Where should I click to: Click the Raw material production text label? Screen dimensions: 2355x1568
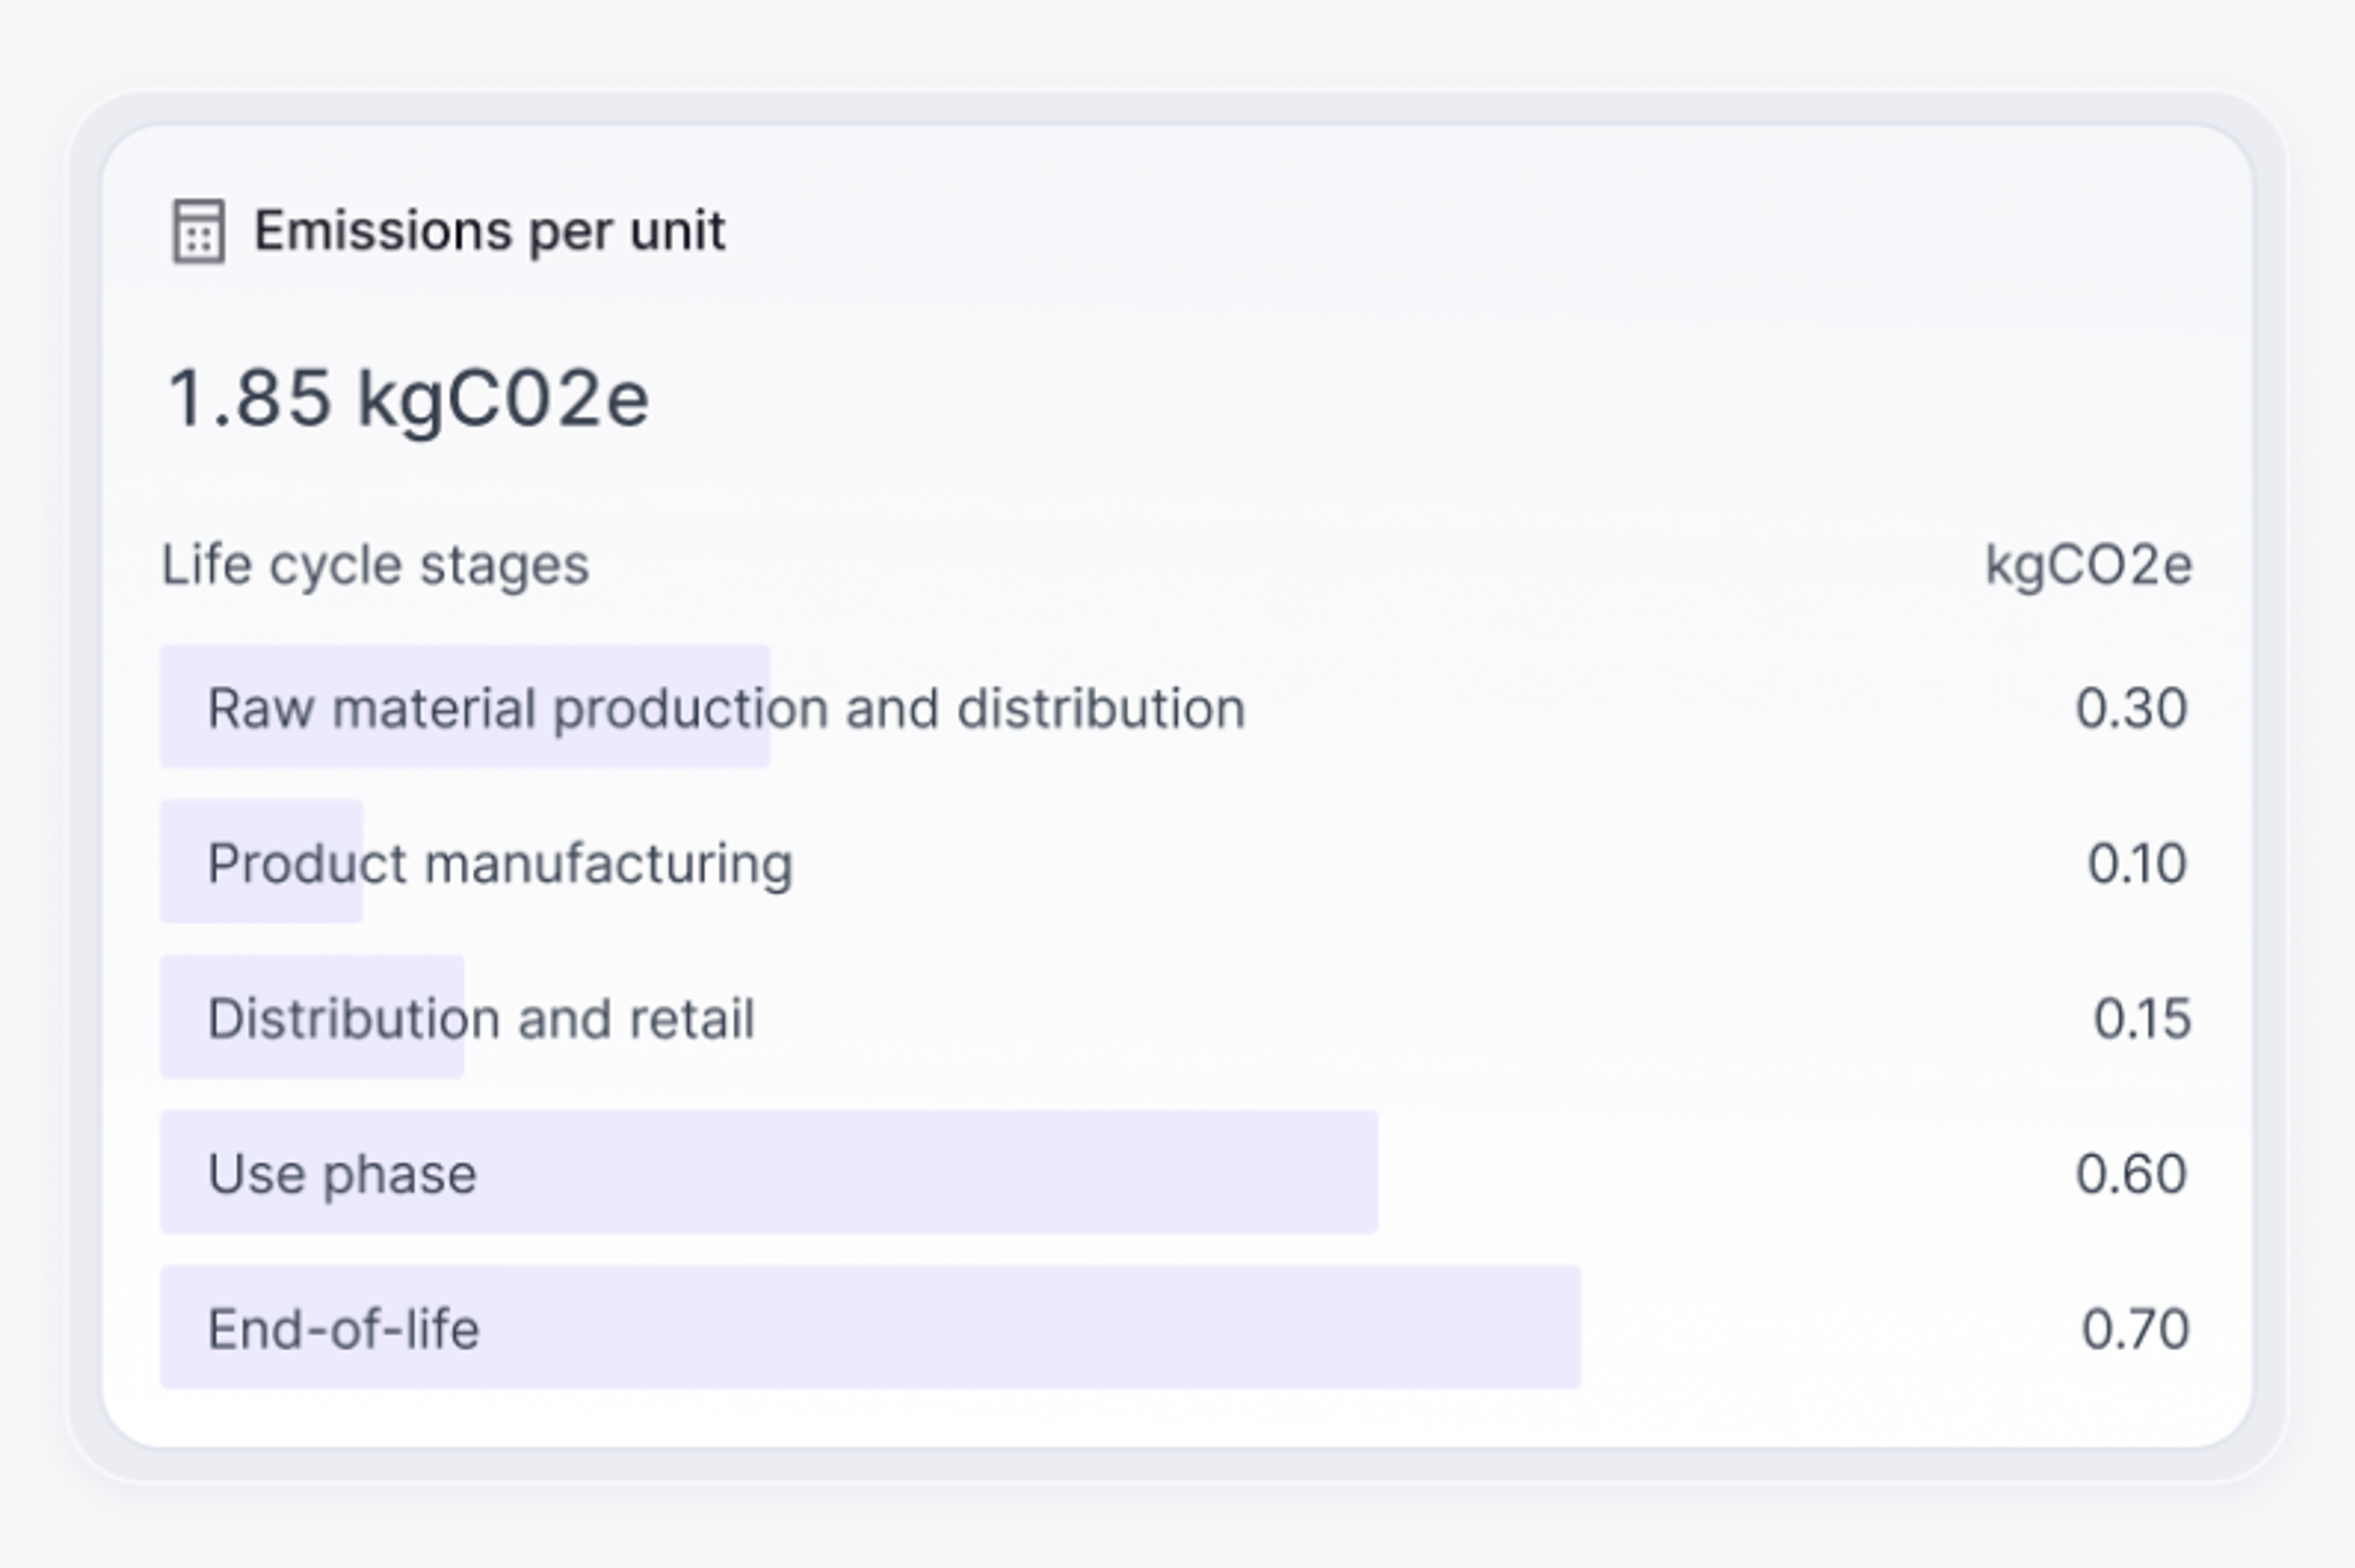point(725,708)
